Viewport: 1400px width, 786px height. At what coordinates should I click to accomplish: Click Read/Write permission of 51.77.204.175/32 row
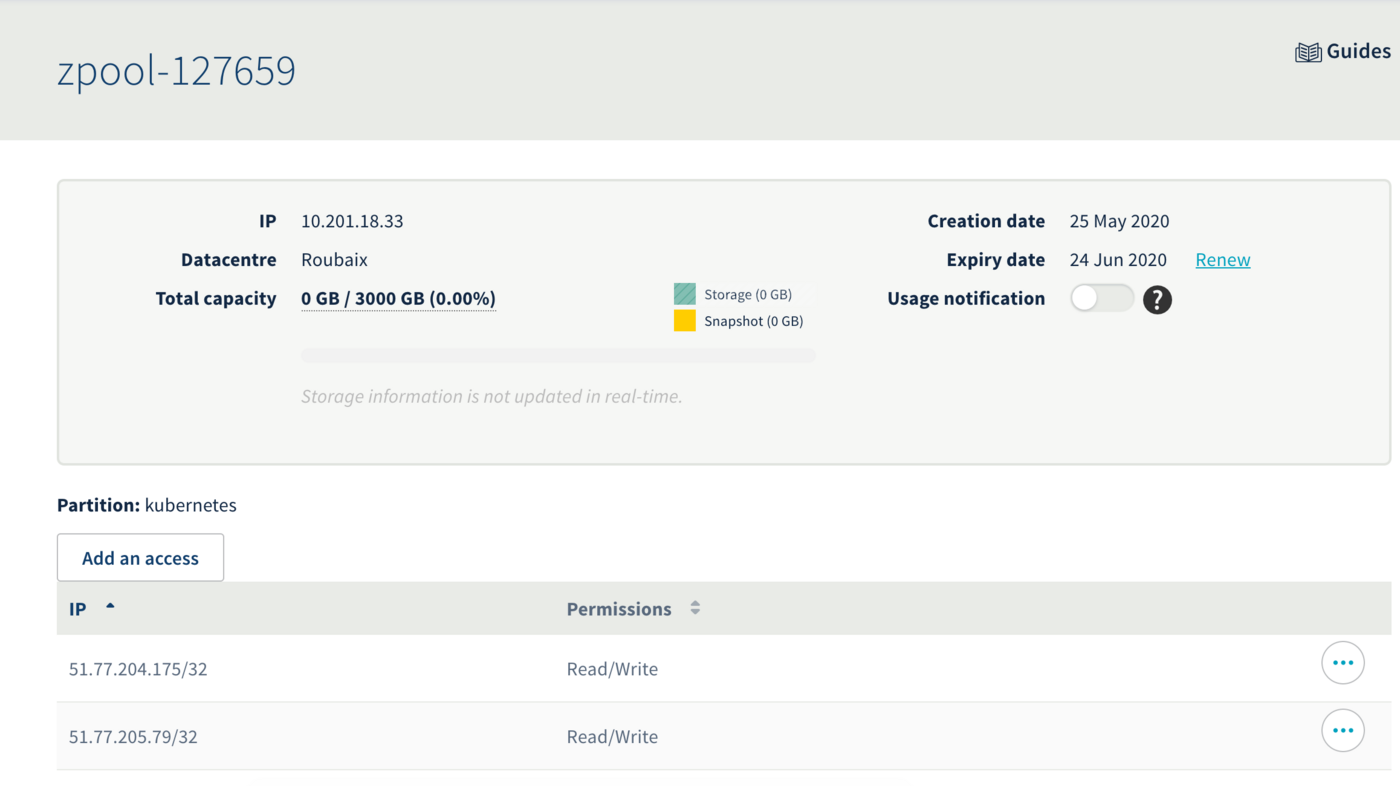pyautogui.click(x=612, y=669)
